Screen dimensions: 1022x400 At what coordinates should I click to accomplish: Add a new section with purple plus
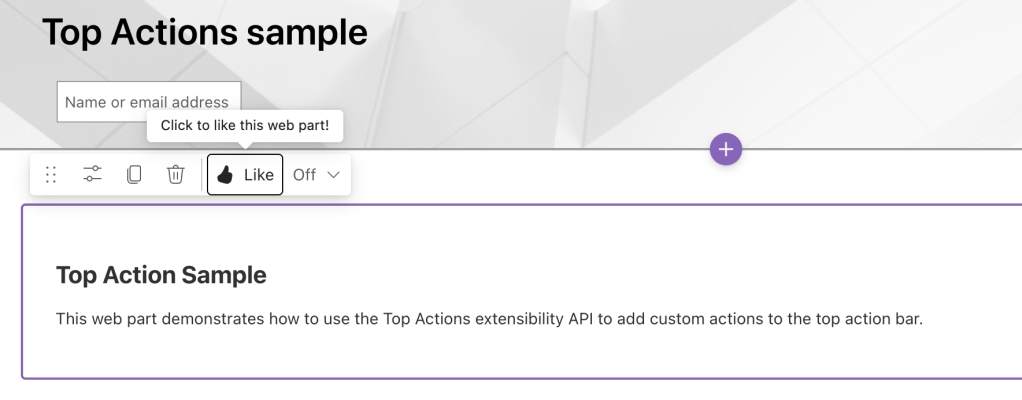click(x=726, y=150)
